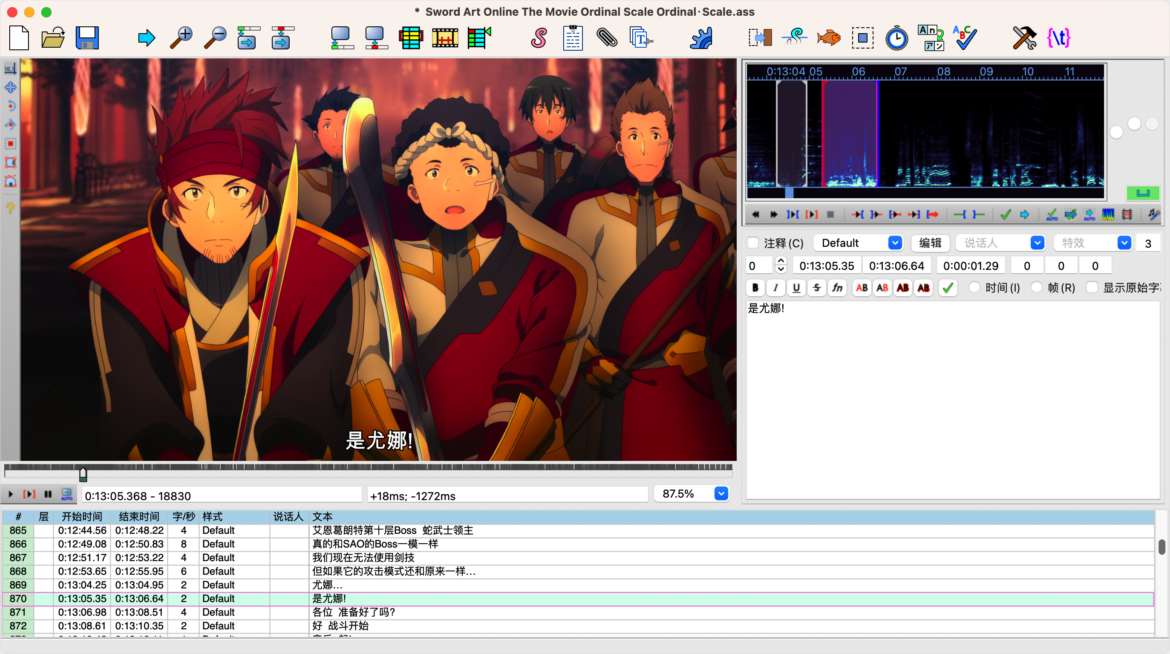Open the 说话人 actor dropdown
This screenshot has width=1170, height=654.
point(1000,243)
